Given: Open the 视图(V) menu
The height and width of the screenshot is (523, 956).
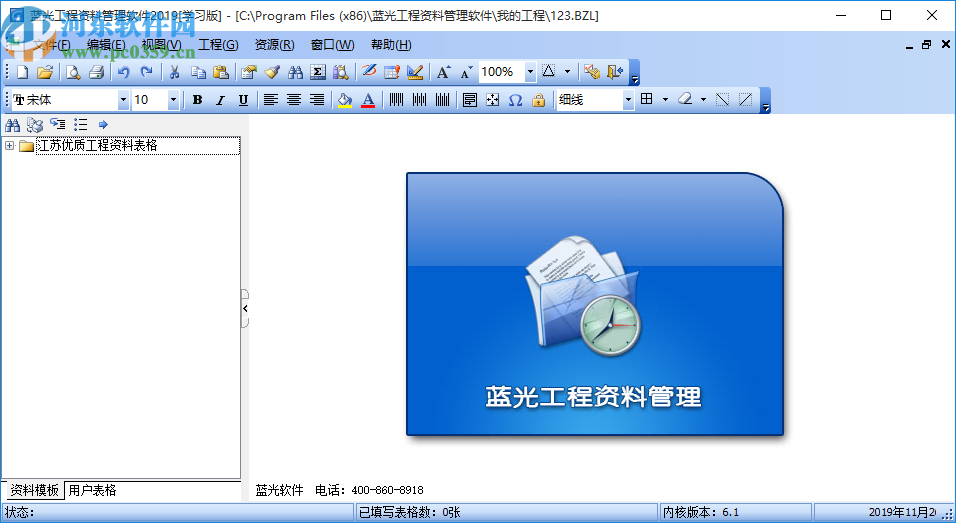Looking at the screenshot, I should (x=162, y=44).
